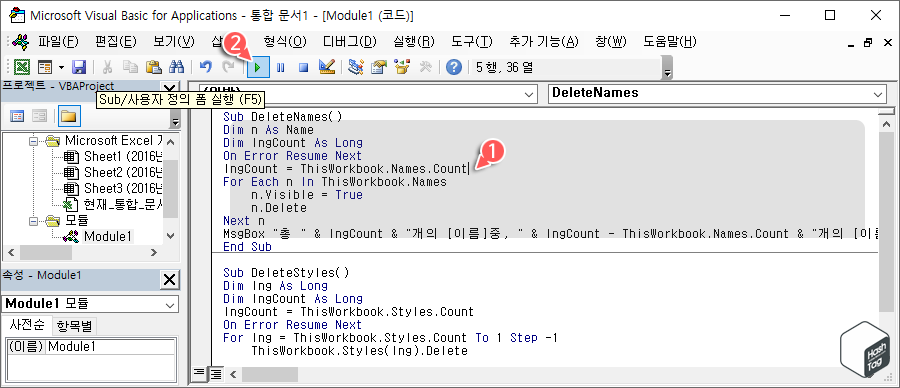This screenshot has width=900, height=388.
Task: Toggle Design Mode ruler icon
Action: pos(327,68)
